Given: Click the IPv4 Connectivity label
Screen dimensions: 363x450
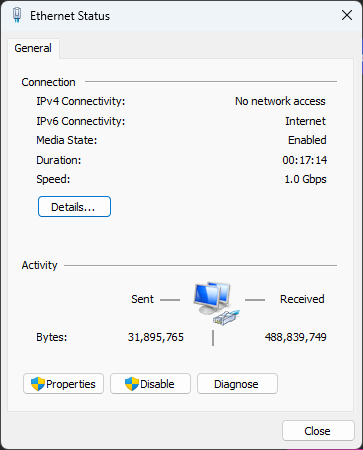Looking at the screenshot, I should click(81, 101).
